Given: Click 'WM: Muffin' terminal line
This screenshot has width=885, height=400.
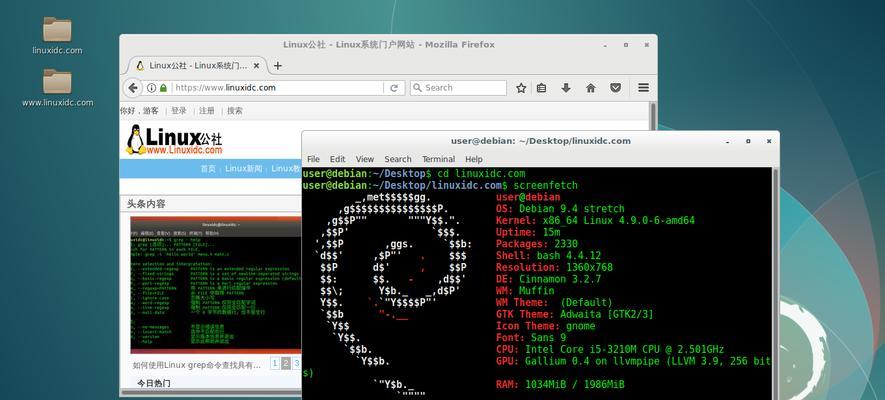Looking at the screenshot, I should tap(525, 291).
